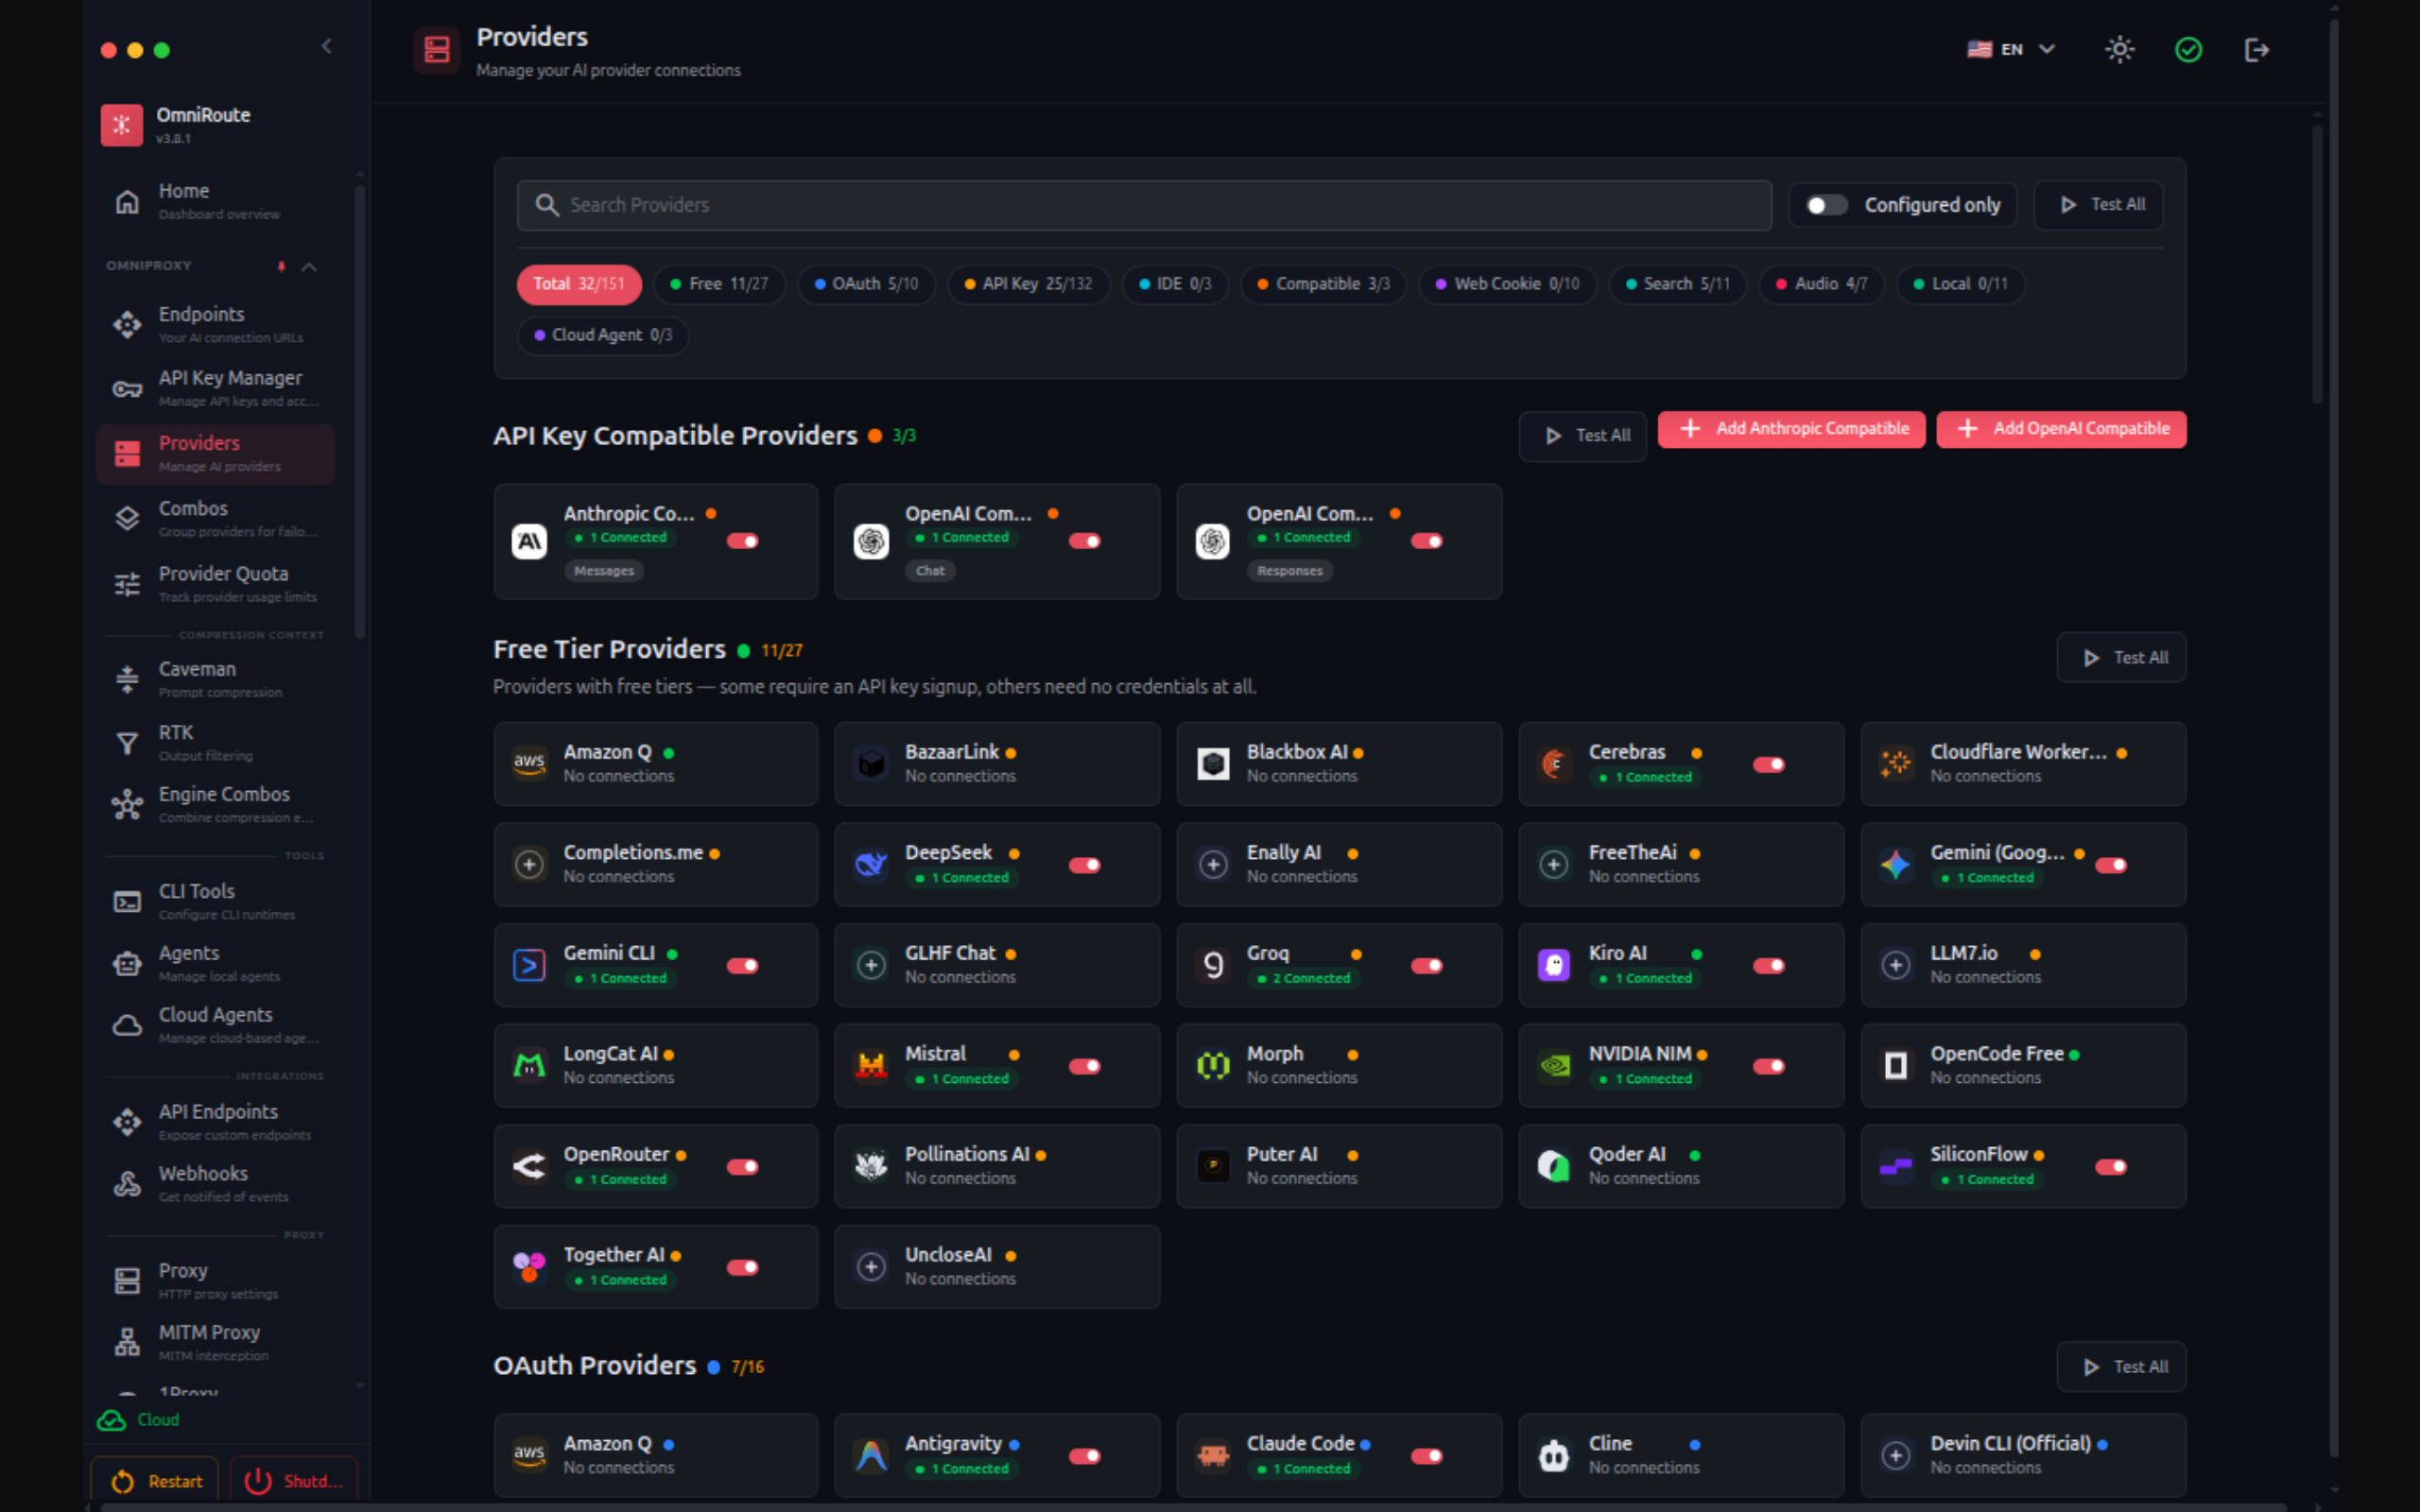Toggle the Configured only switch
The height and width of the screenshot is (1512, 2420).
(1826, 205)
